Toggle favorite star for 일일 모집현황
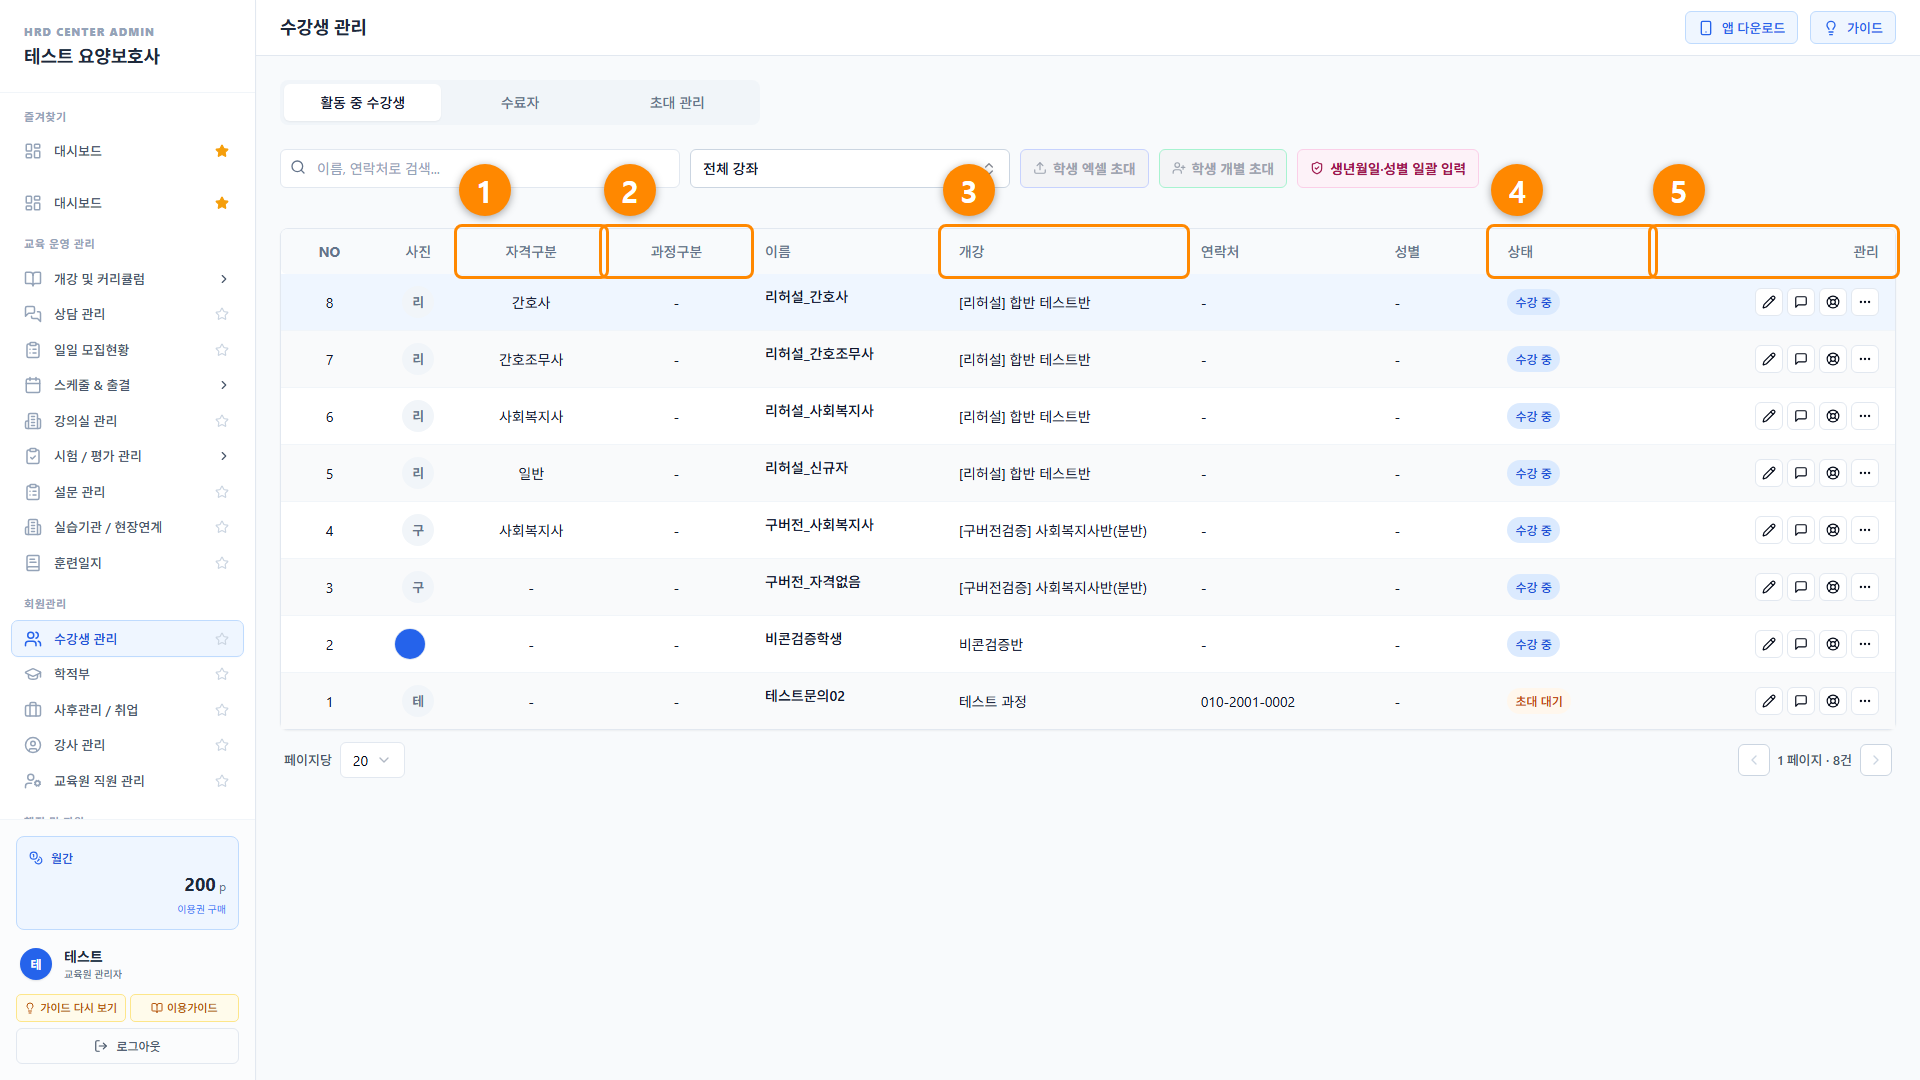The width and height of the screenshot is (1920, 1080). [x=222, y=350]
